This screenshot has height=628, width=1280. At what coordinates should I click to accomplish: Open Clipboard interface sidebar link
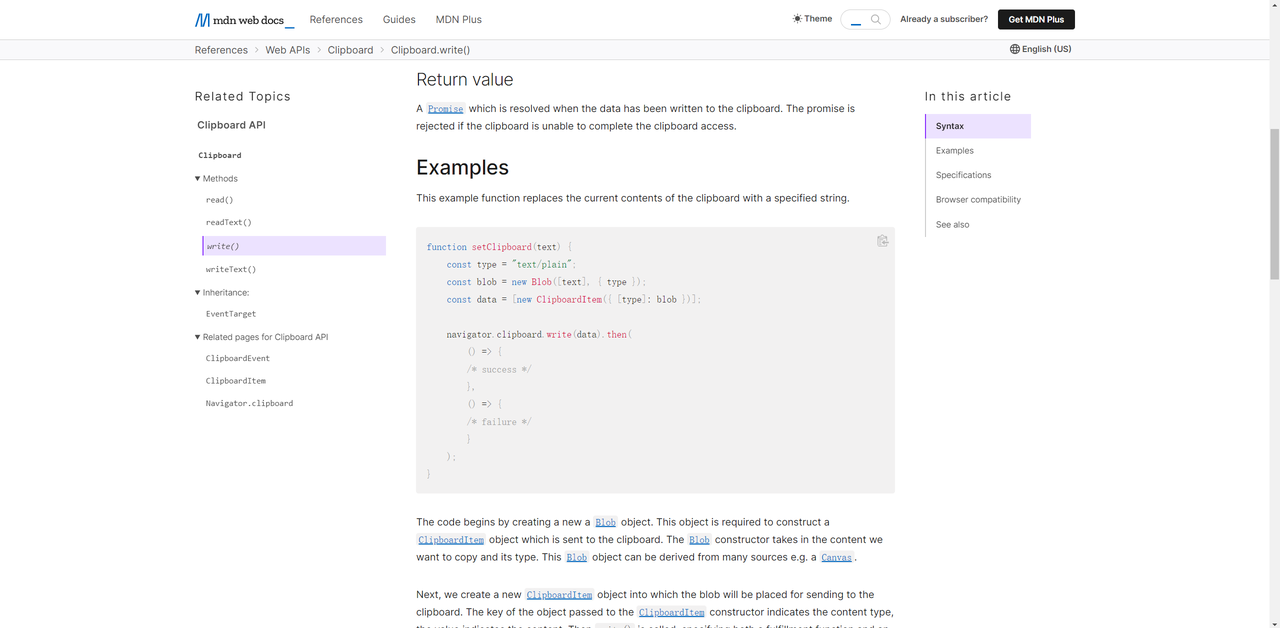point(220,155)
